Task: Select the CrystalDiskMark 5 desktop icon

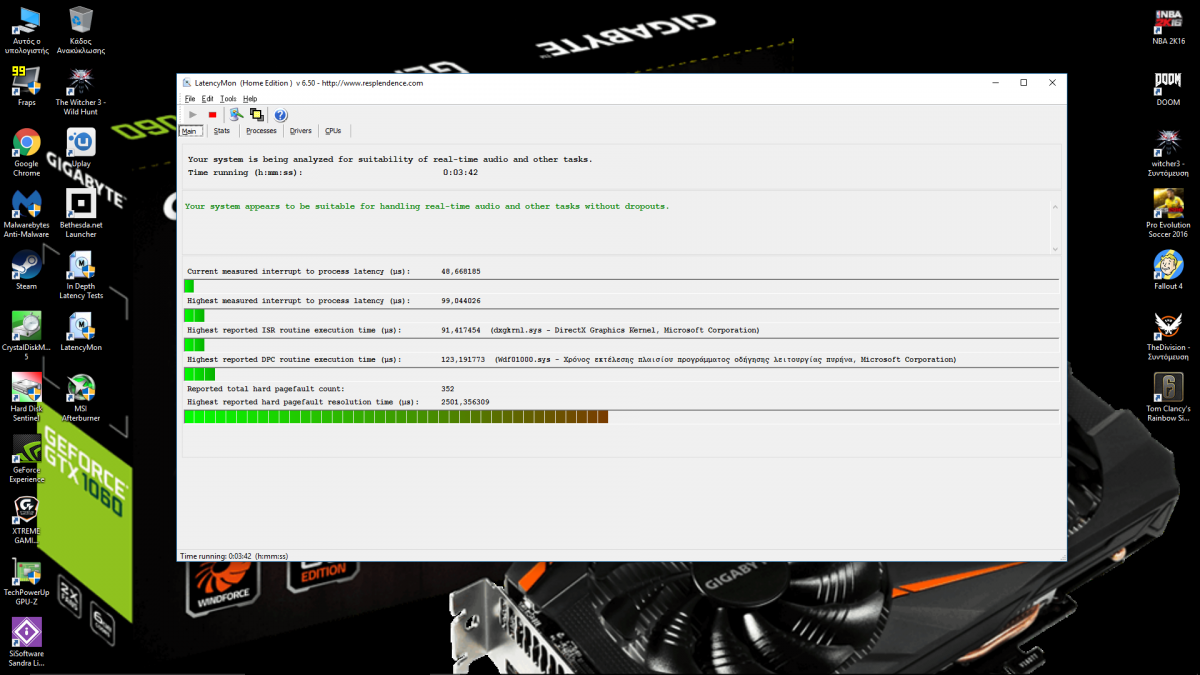Action: pos(26,336)
